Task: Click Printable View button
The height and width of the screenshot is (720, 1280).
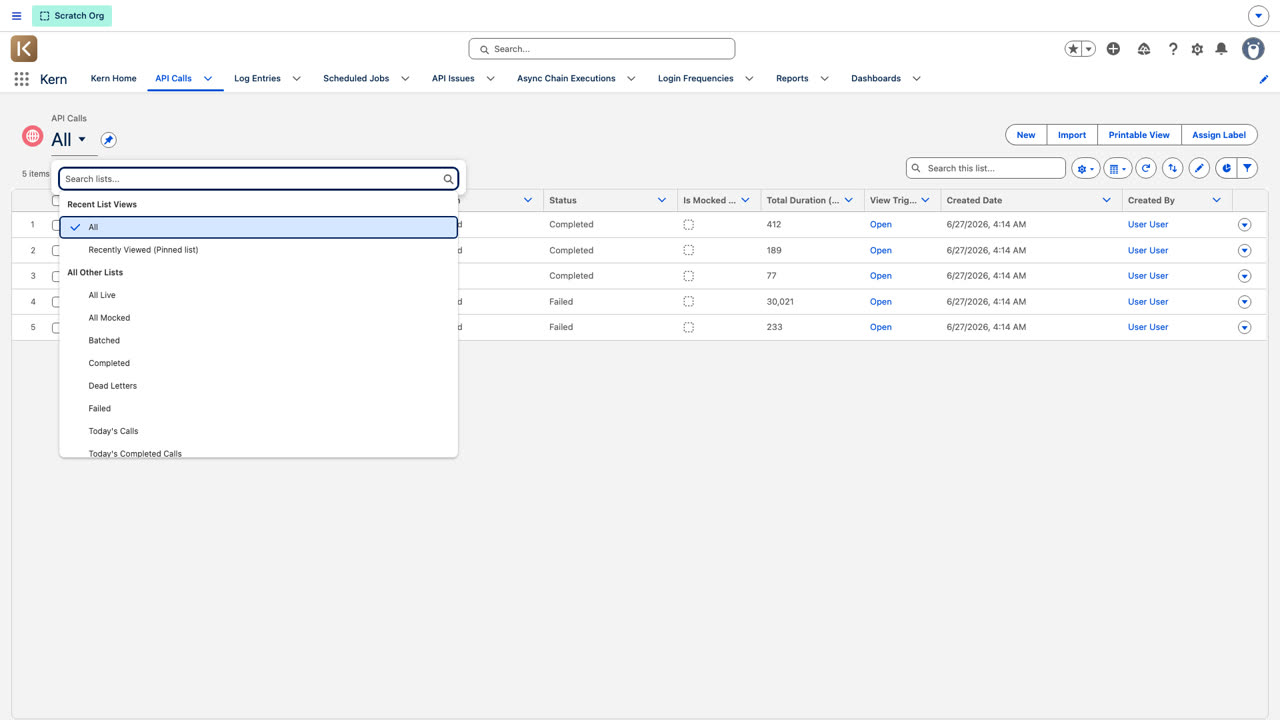Action: 1139,135
